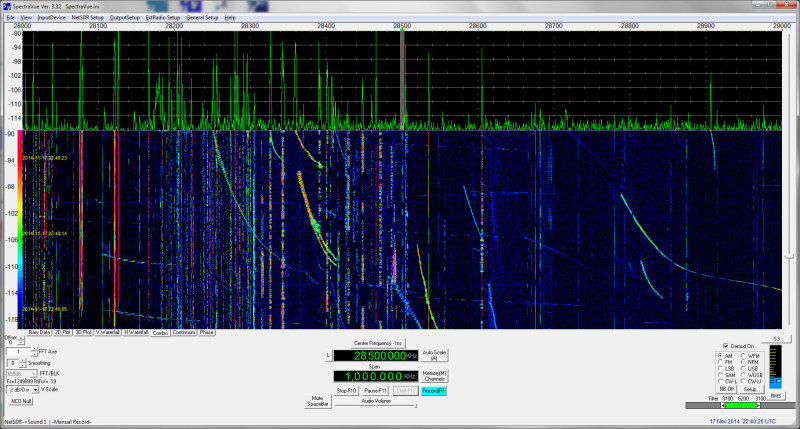Image resolution: width=800 pixels, height=429 pixels.
Task: Click the green filter bandwidth bar
Action: tap(740, 406)
